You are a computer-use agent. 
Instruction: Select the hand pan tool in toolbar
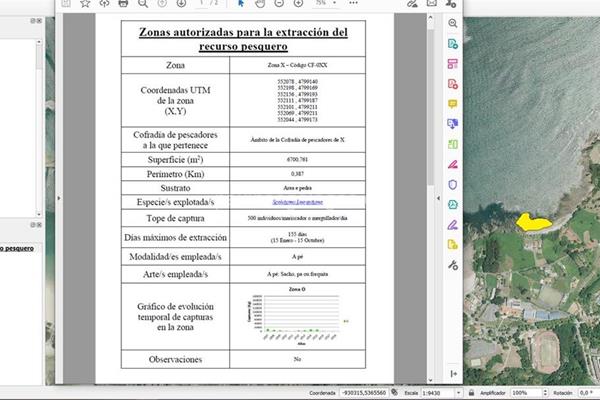coord(260,3)
